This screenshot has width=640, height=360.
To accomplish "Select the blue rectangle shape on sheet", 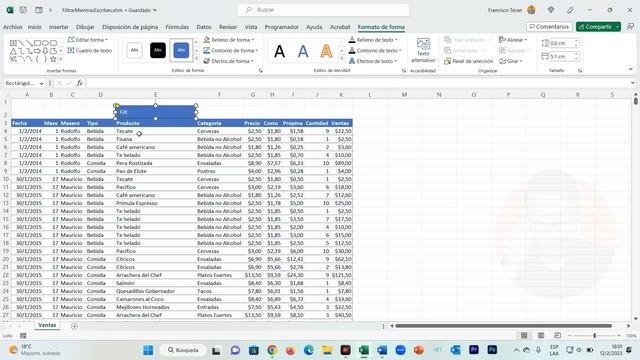I will (x=156, y=112).
